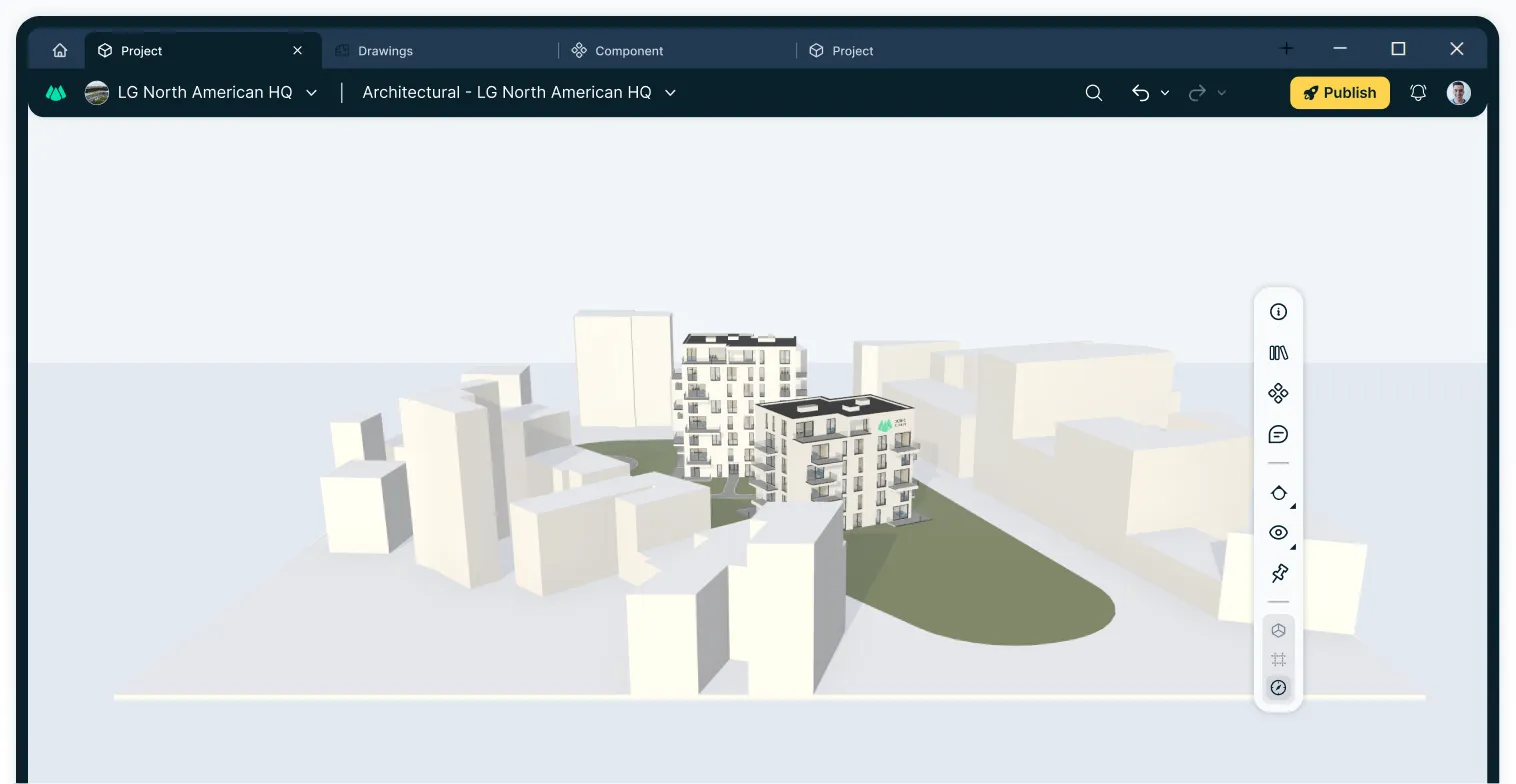
Task: Click the Publish button
Action: tap(1340, 93)
